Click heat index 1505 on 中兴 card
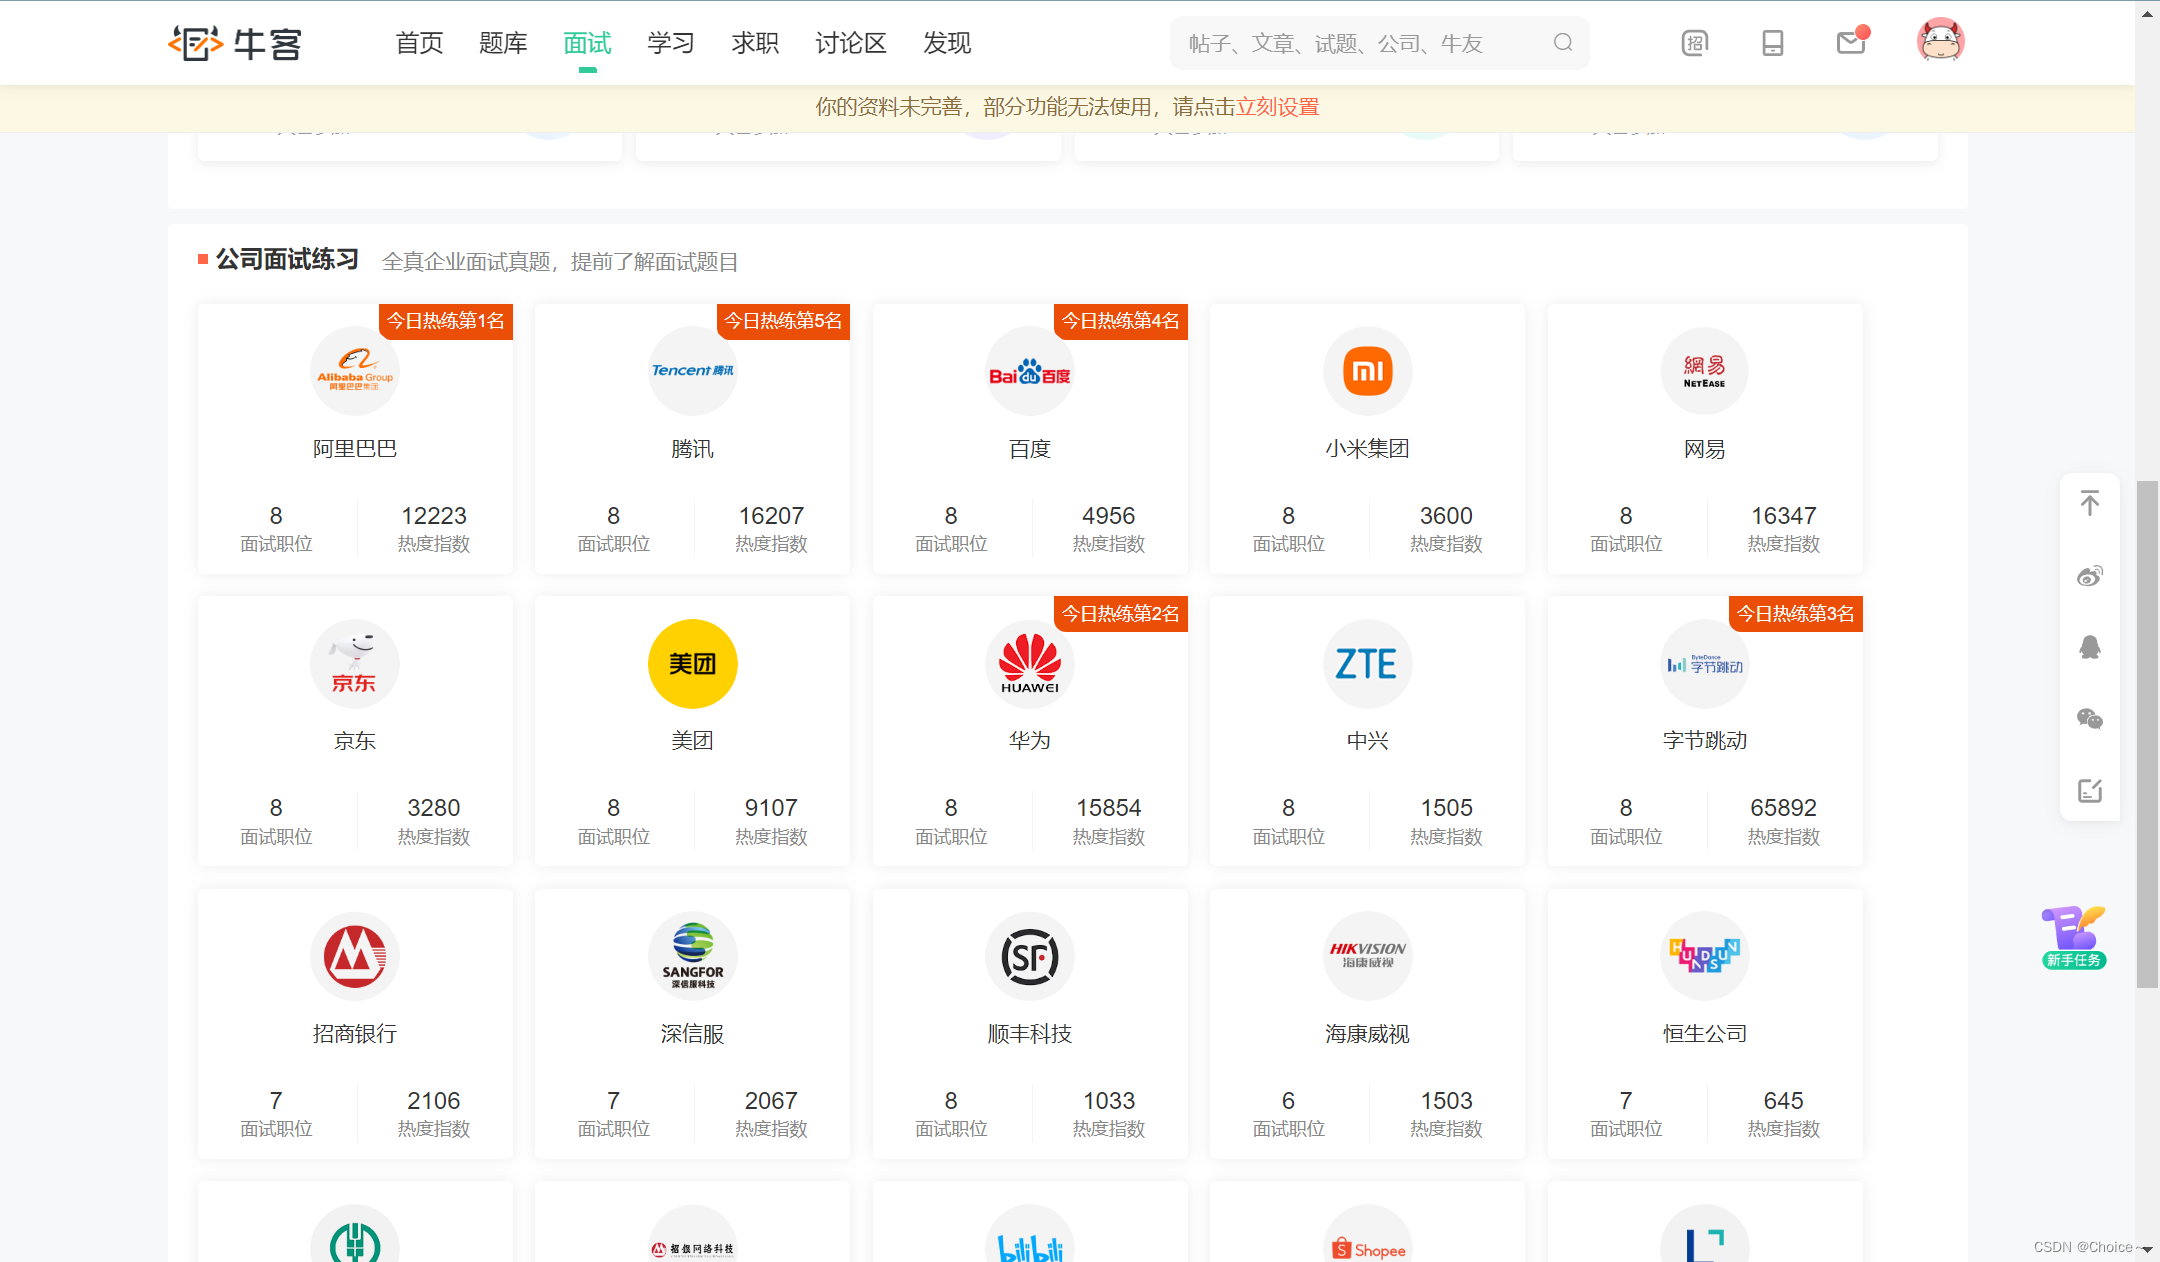 [x=1447, y=808]
